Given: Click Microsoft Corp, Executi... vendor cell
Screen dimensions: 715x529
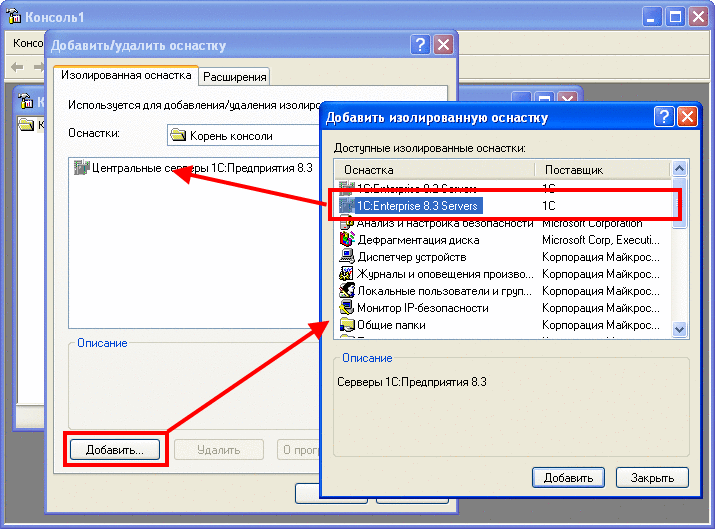Looking at the screenshot, I should (x=601, y=240).
